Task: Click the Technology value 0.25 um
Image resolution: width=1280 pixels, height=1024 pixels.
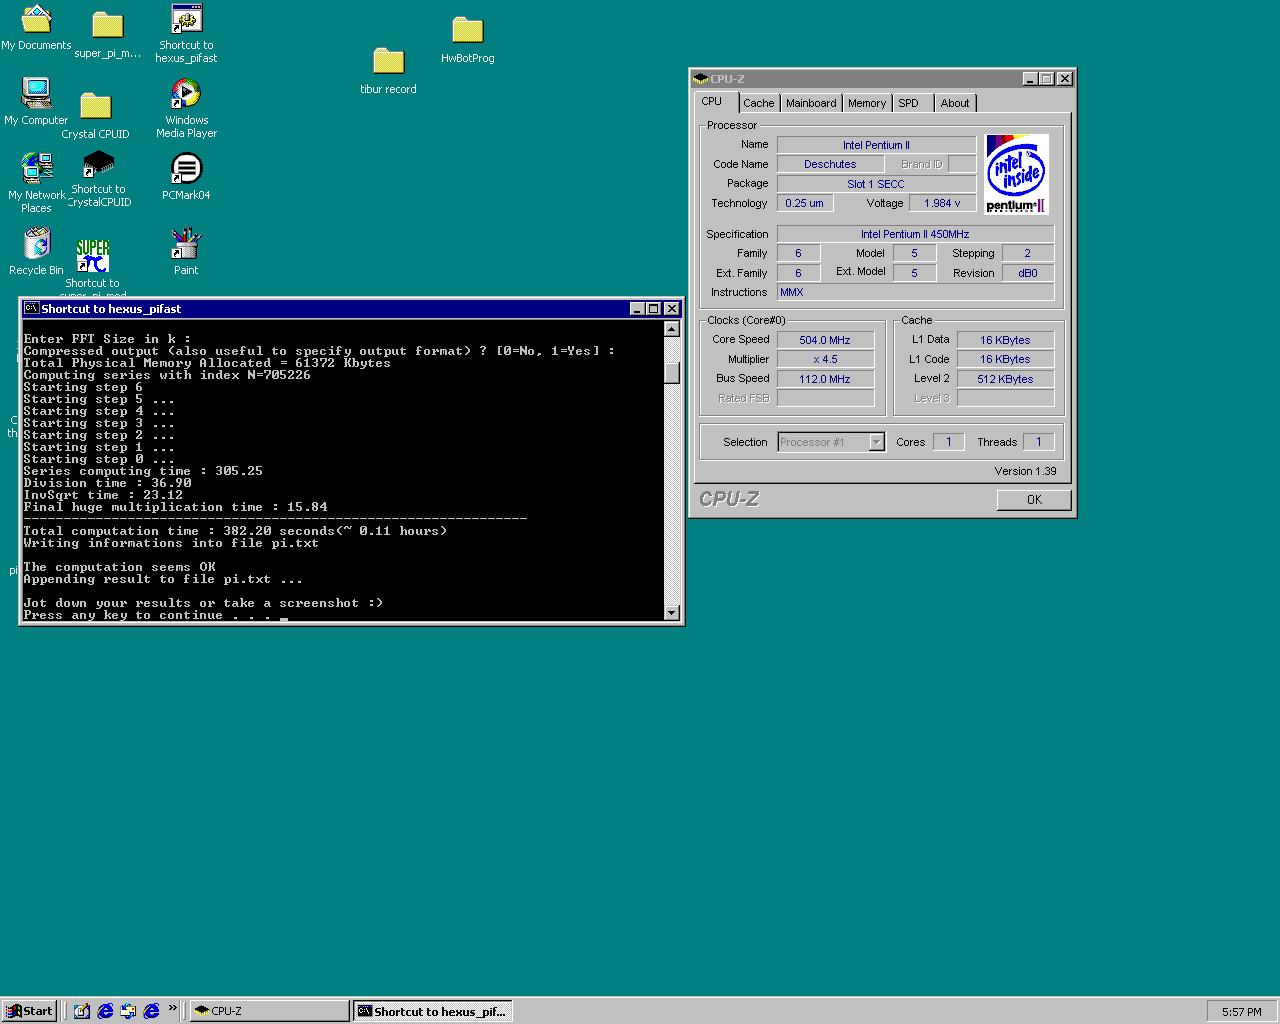Action: 804,203
